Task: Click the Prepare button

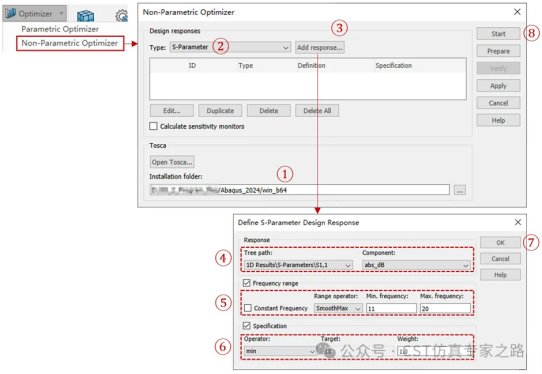Action: click(x=498, y=51)
